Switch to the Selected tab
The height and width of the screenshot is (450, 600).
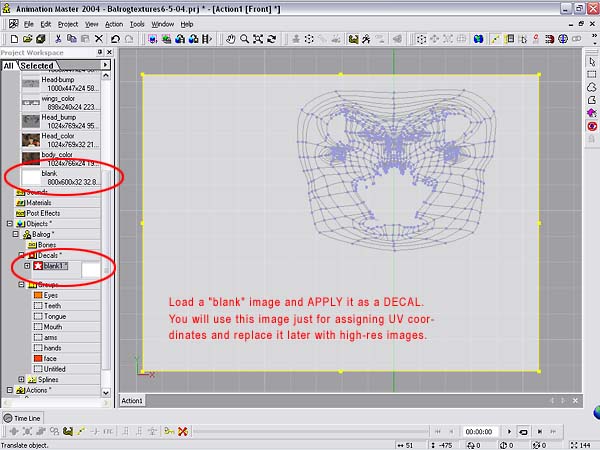[37, 65]
